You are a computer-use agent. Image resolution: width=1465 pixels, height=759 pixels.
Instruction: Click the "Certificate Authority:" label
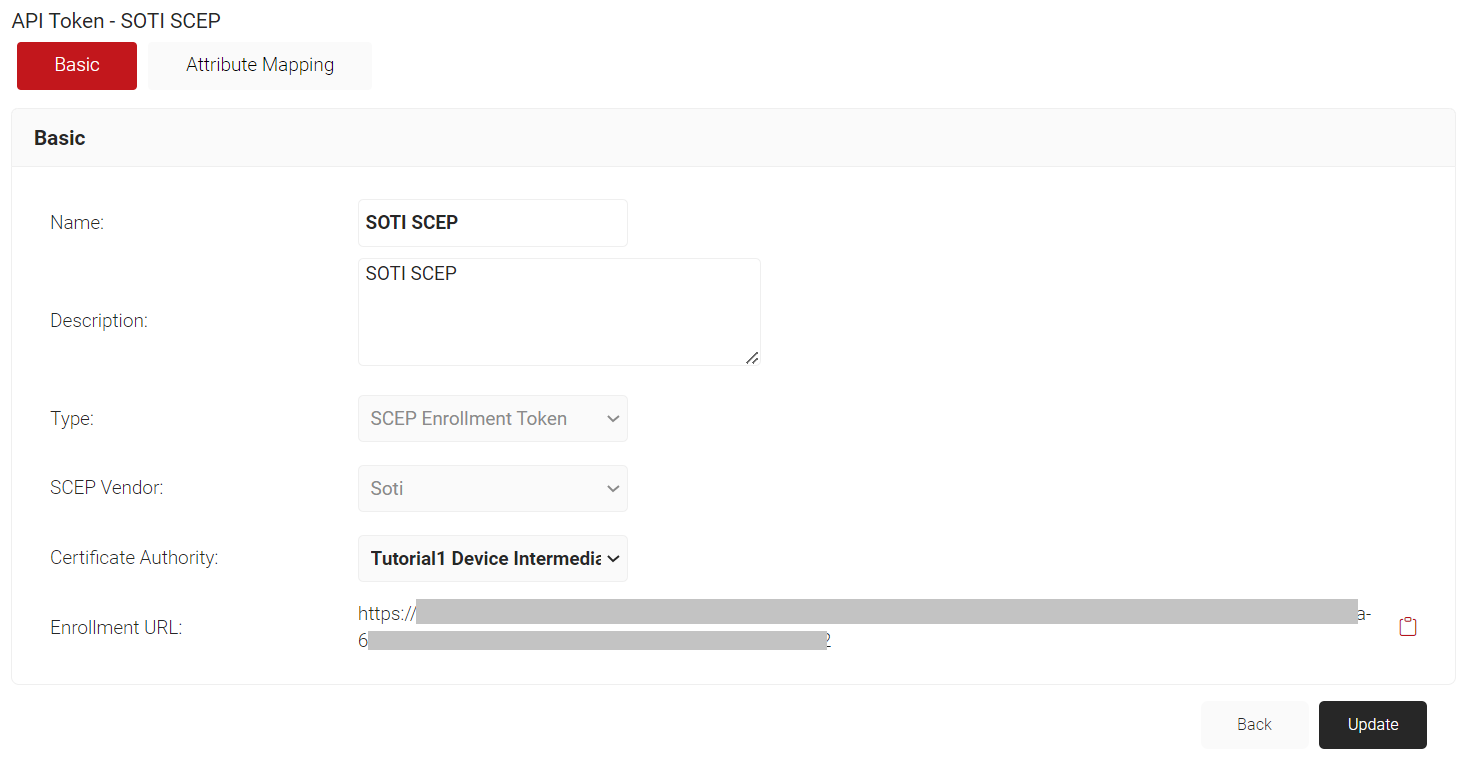coord(134,558)
